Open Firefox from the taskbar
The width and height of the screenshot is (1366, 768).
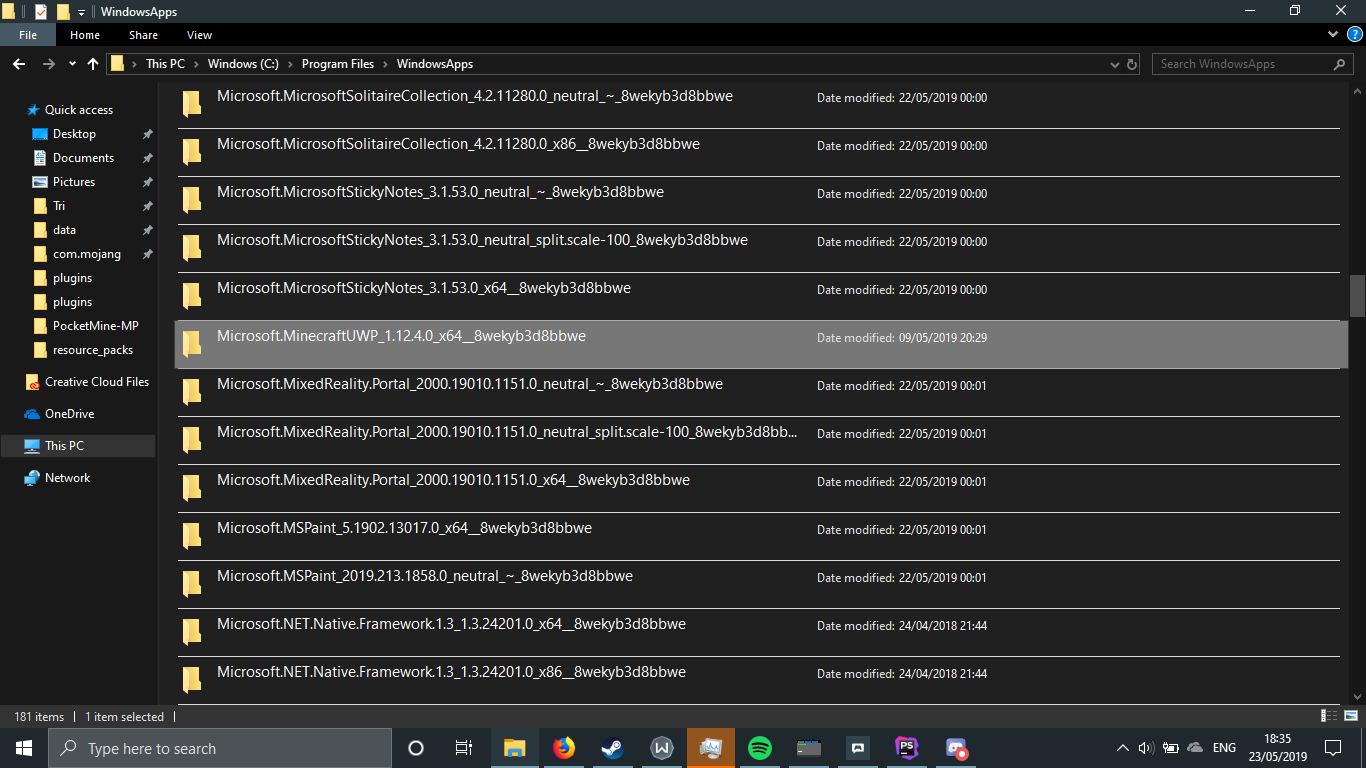[x=564, y=748]
